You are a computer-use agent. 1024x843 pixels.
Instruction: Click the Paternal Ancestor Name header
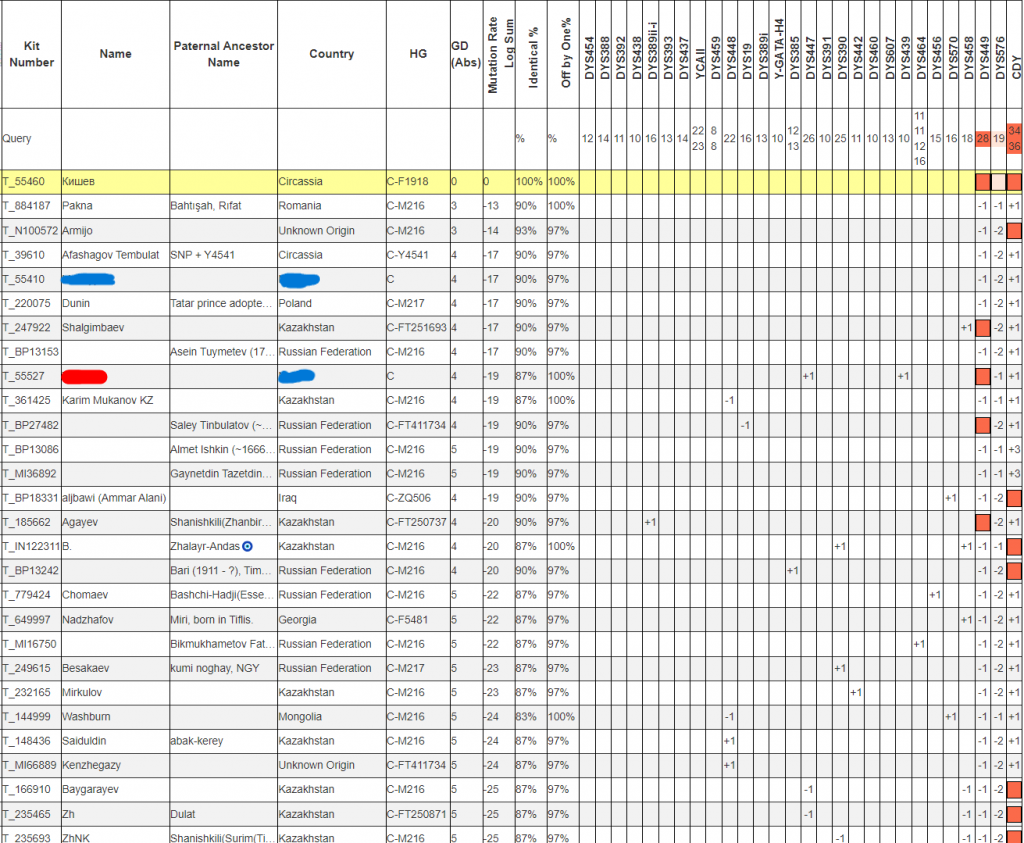(x=223, y=54)
